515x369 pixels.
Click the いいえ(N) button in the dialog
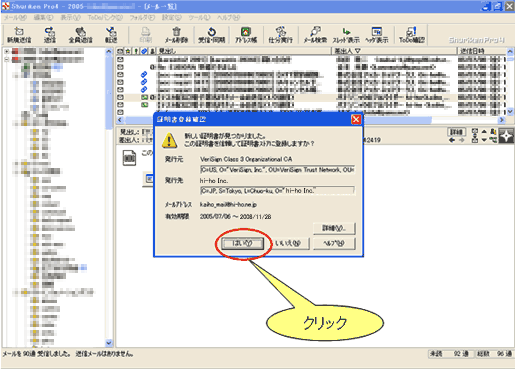tap(288, 243)
